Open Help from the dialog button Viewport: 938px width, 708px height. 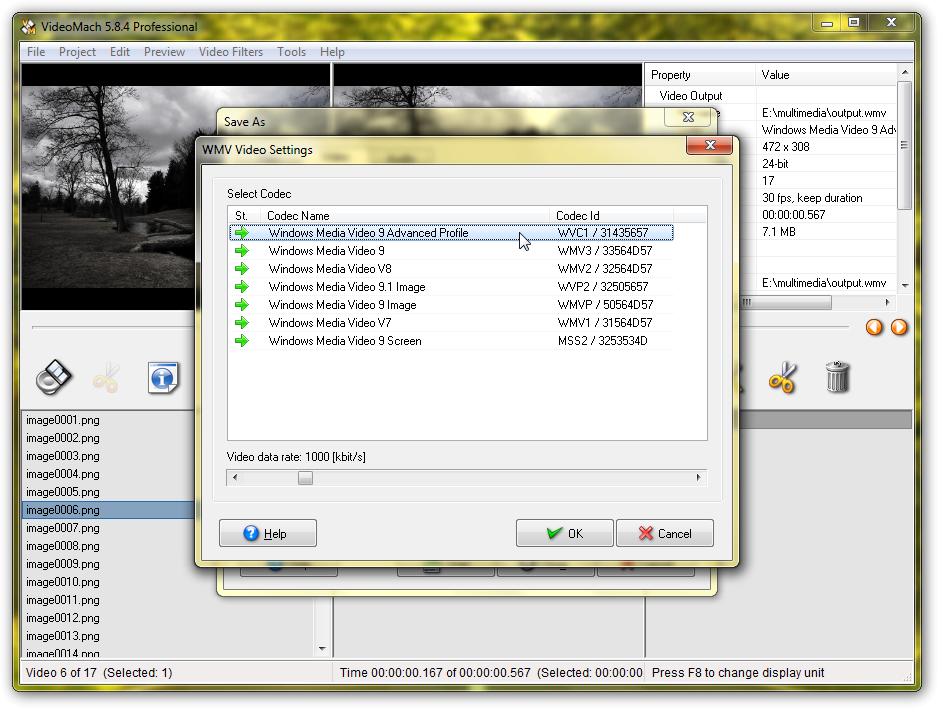pos(267,533)
